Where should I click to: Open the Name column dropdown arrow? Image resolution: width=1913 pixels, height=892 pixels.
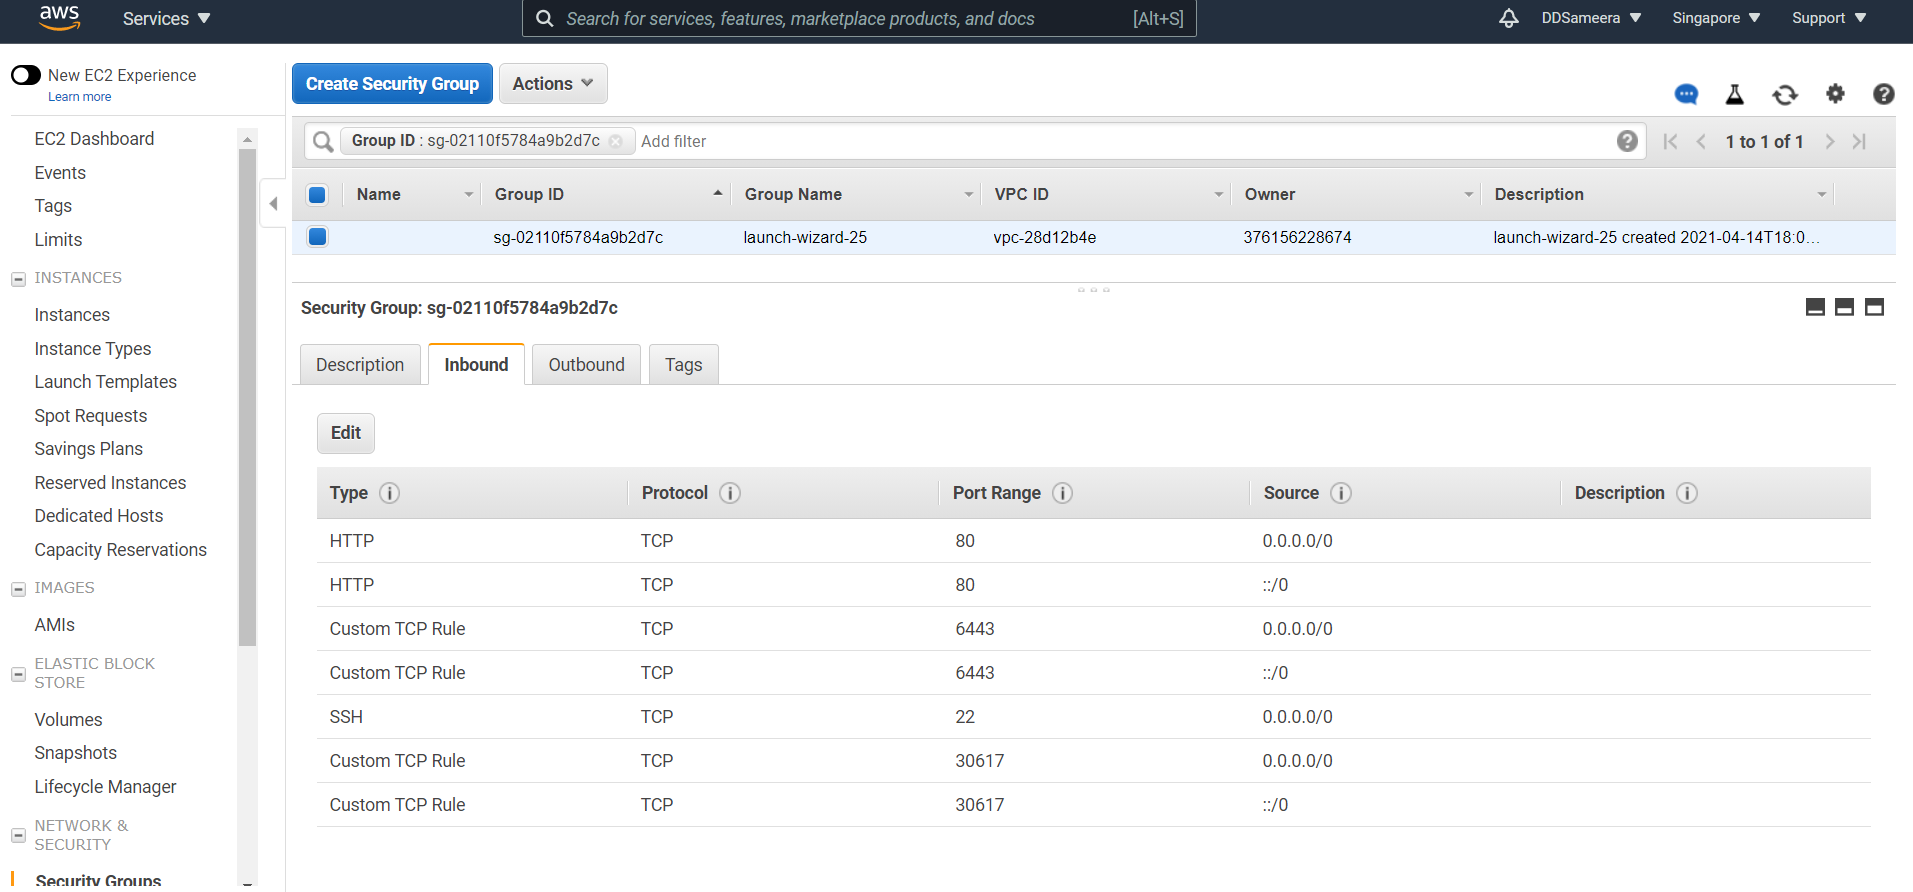pyautogui.click(x=468, y=195)
